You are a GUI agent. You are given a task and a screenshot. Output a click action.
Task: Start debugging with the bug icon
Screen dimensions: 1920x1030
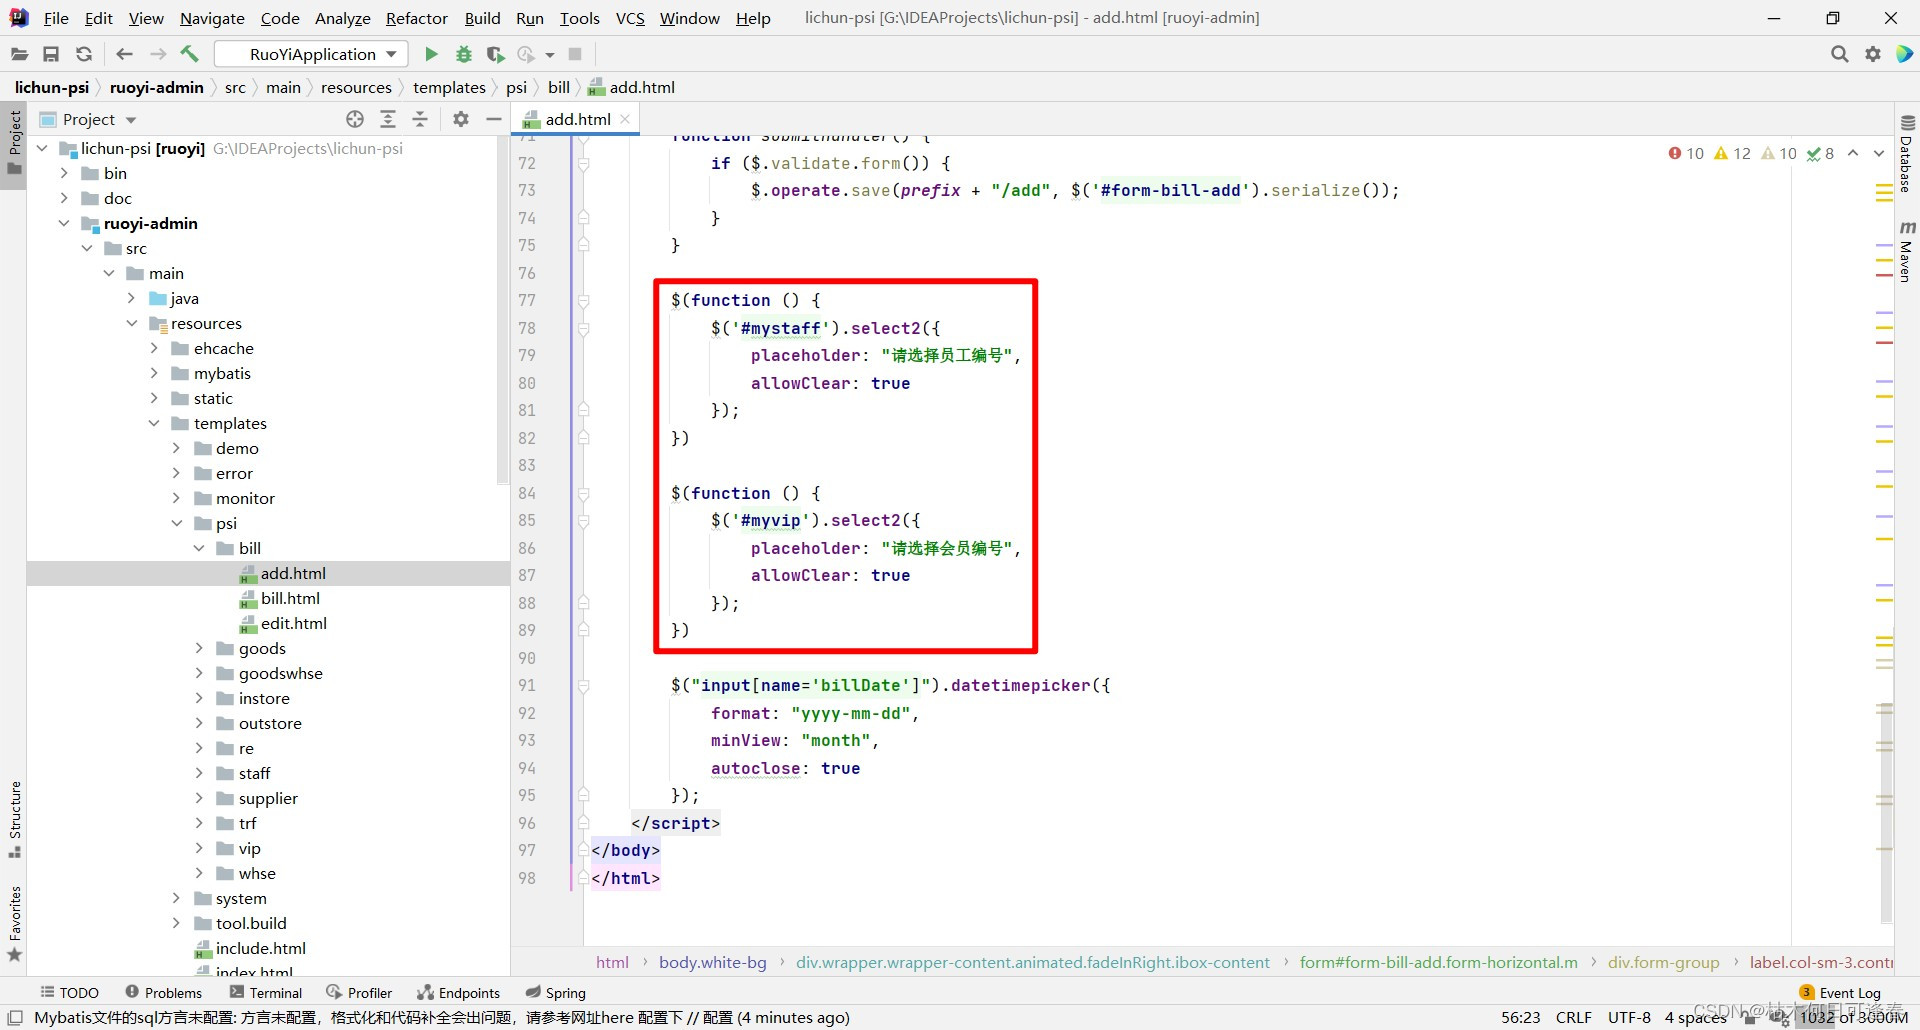463,54
